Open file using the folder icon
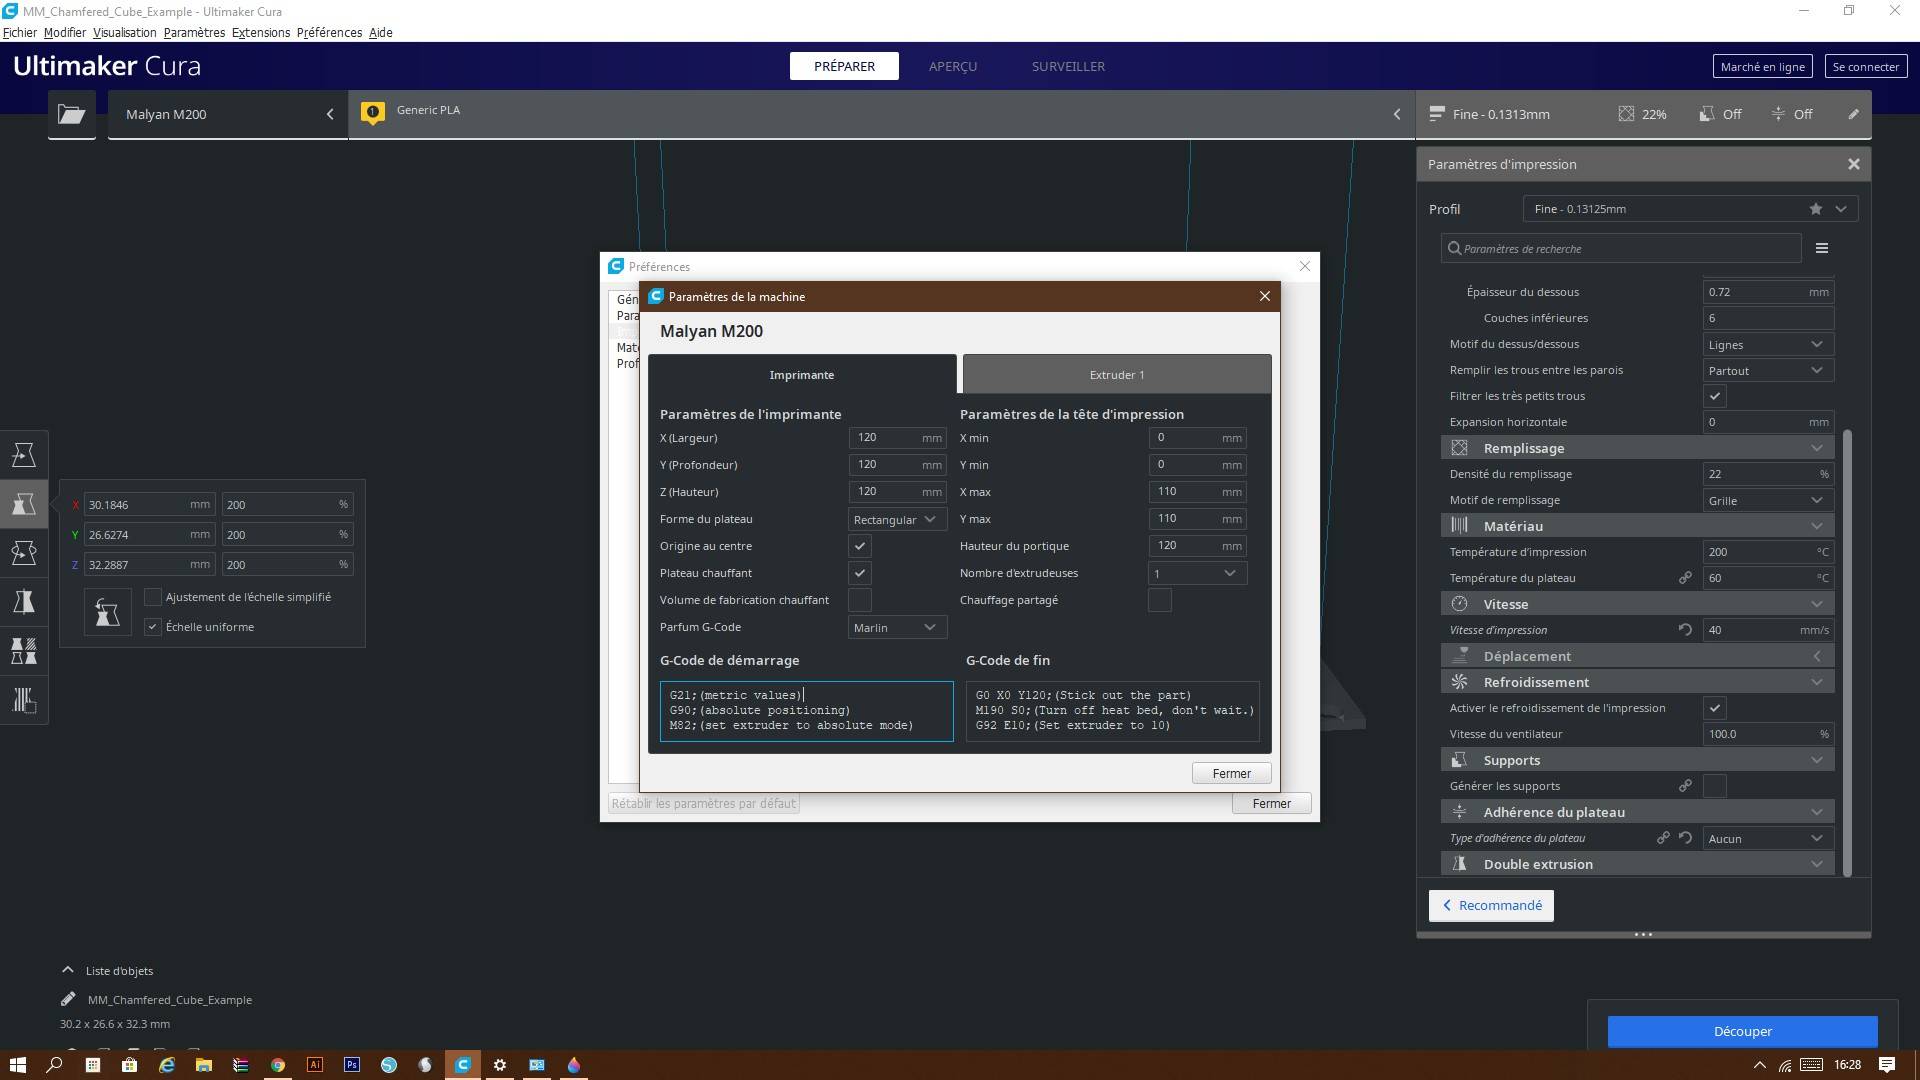 [72, 114]
